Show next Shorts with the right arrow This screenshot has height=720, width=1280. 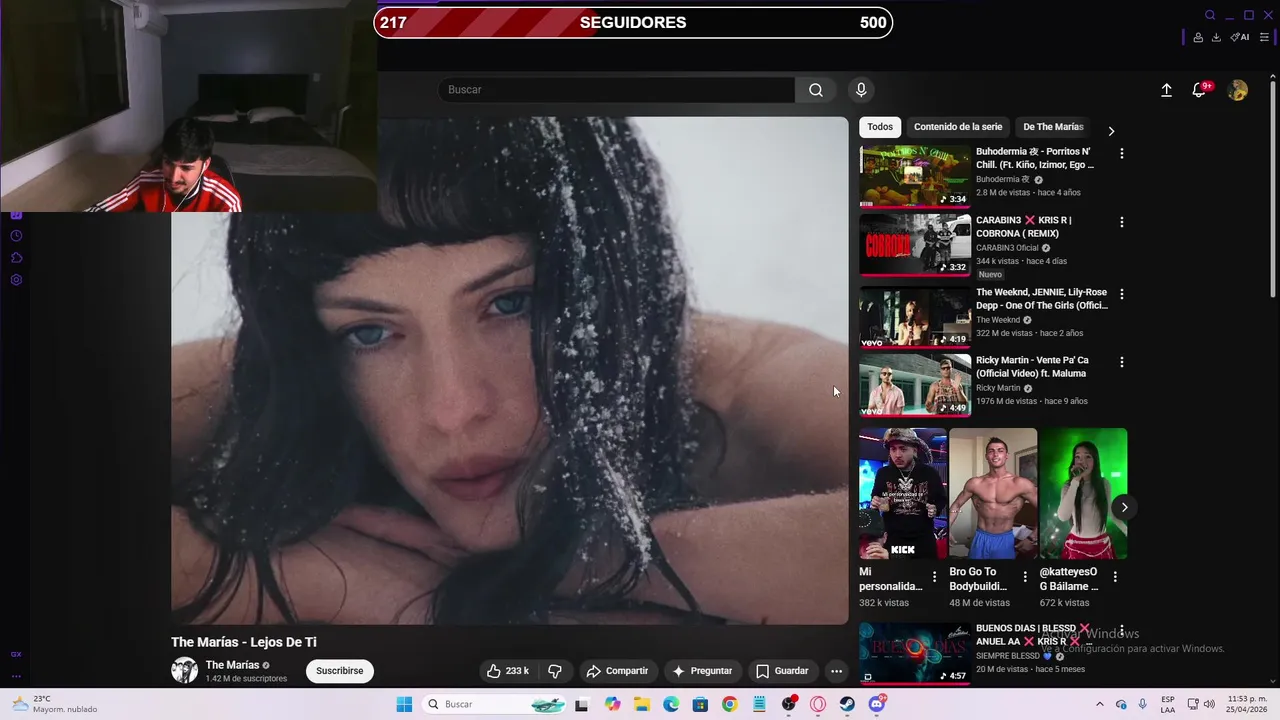(x=1124, y=507)
